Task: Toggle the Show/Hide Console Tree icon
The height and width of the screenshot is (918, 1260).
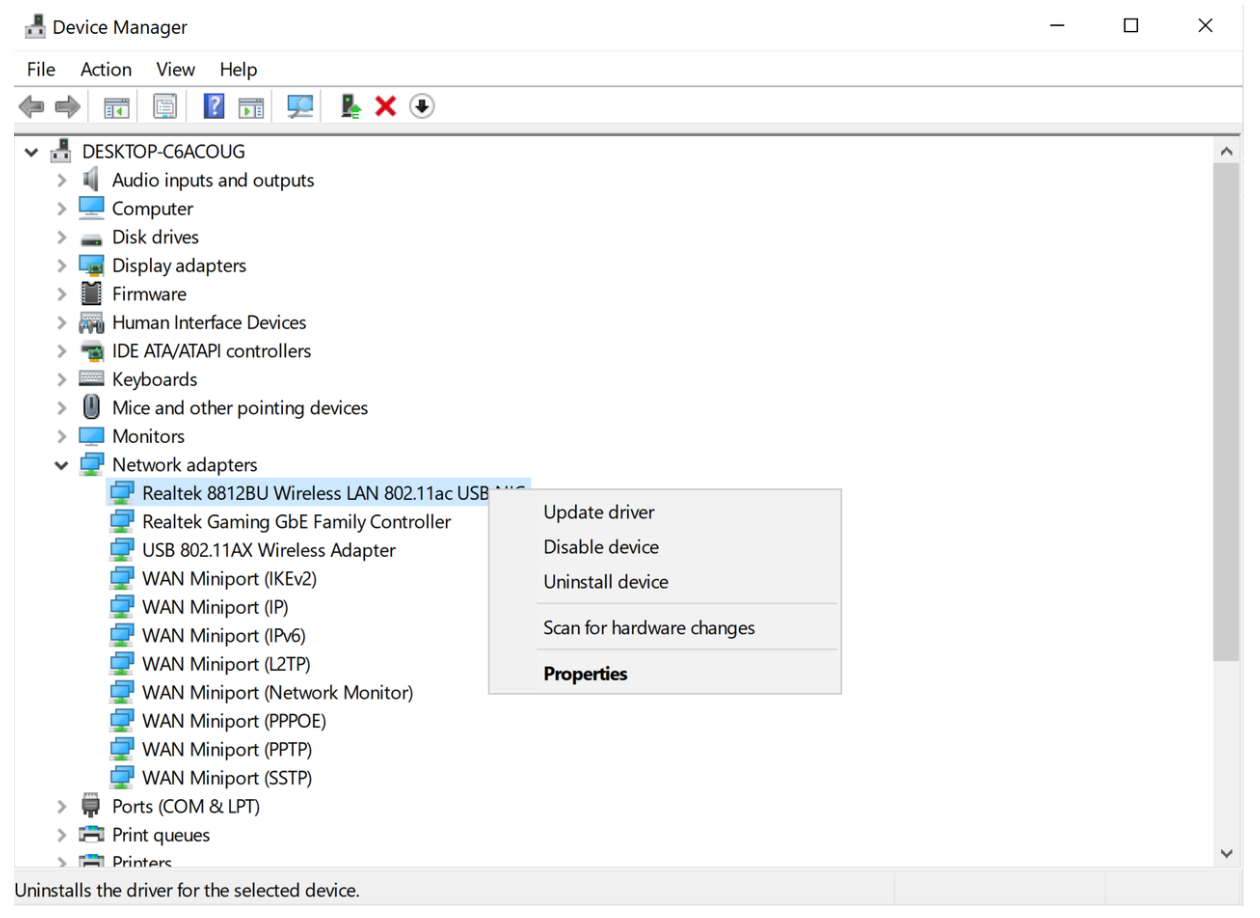Action: pos(117,106)
